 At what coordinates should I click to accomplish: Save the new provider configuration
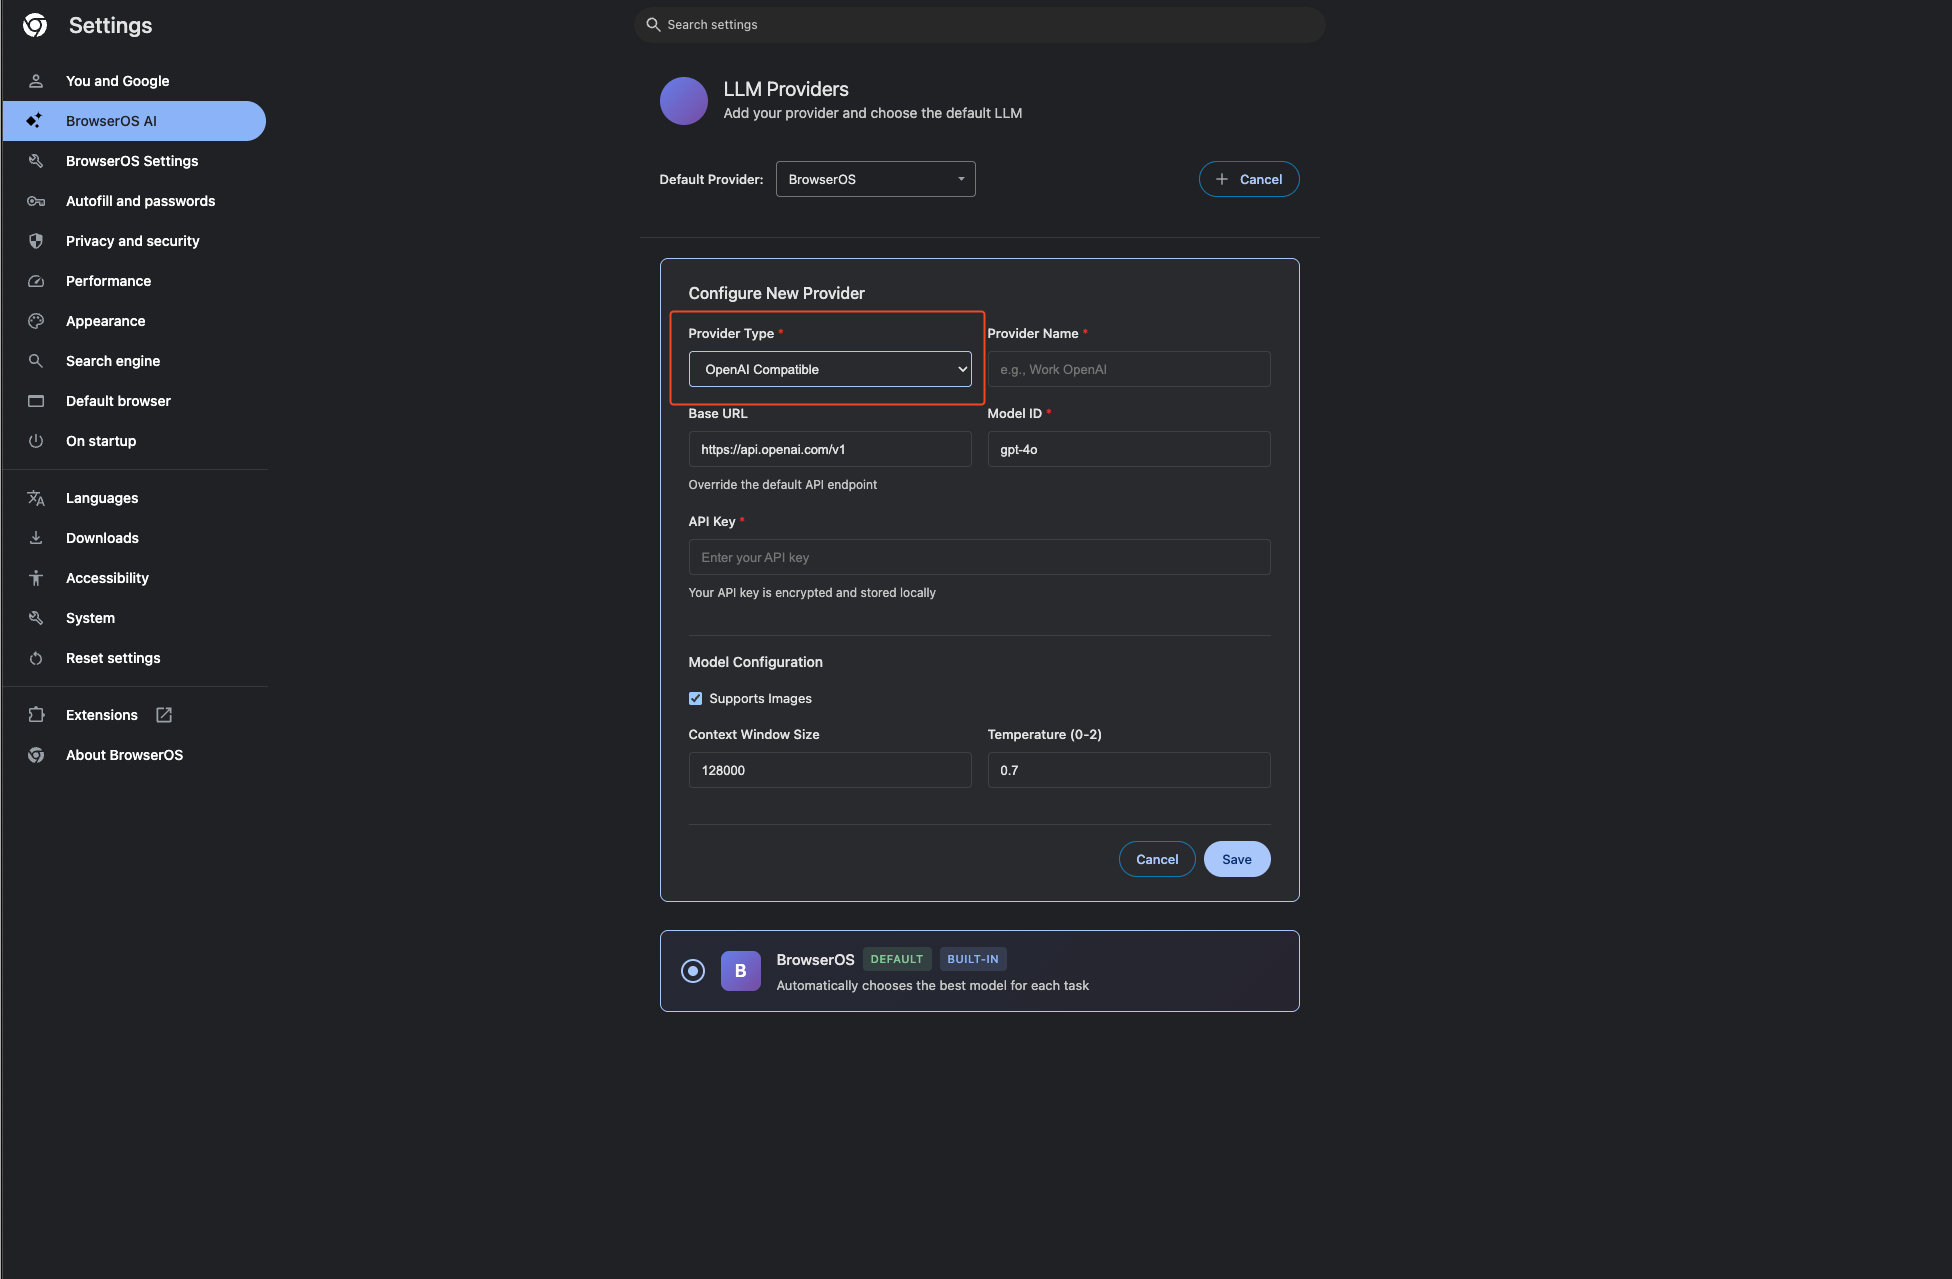tap(1236, 859)
